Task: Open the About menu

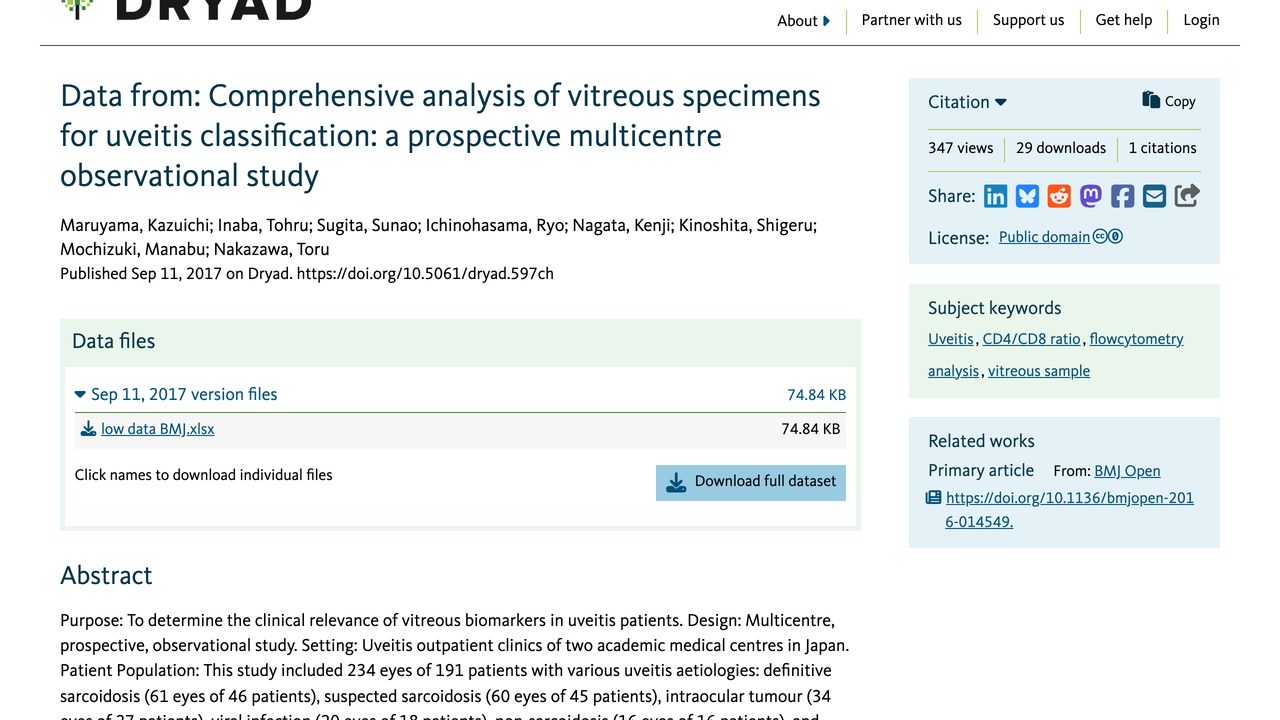Action: pos(804,21)
